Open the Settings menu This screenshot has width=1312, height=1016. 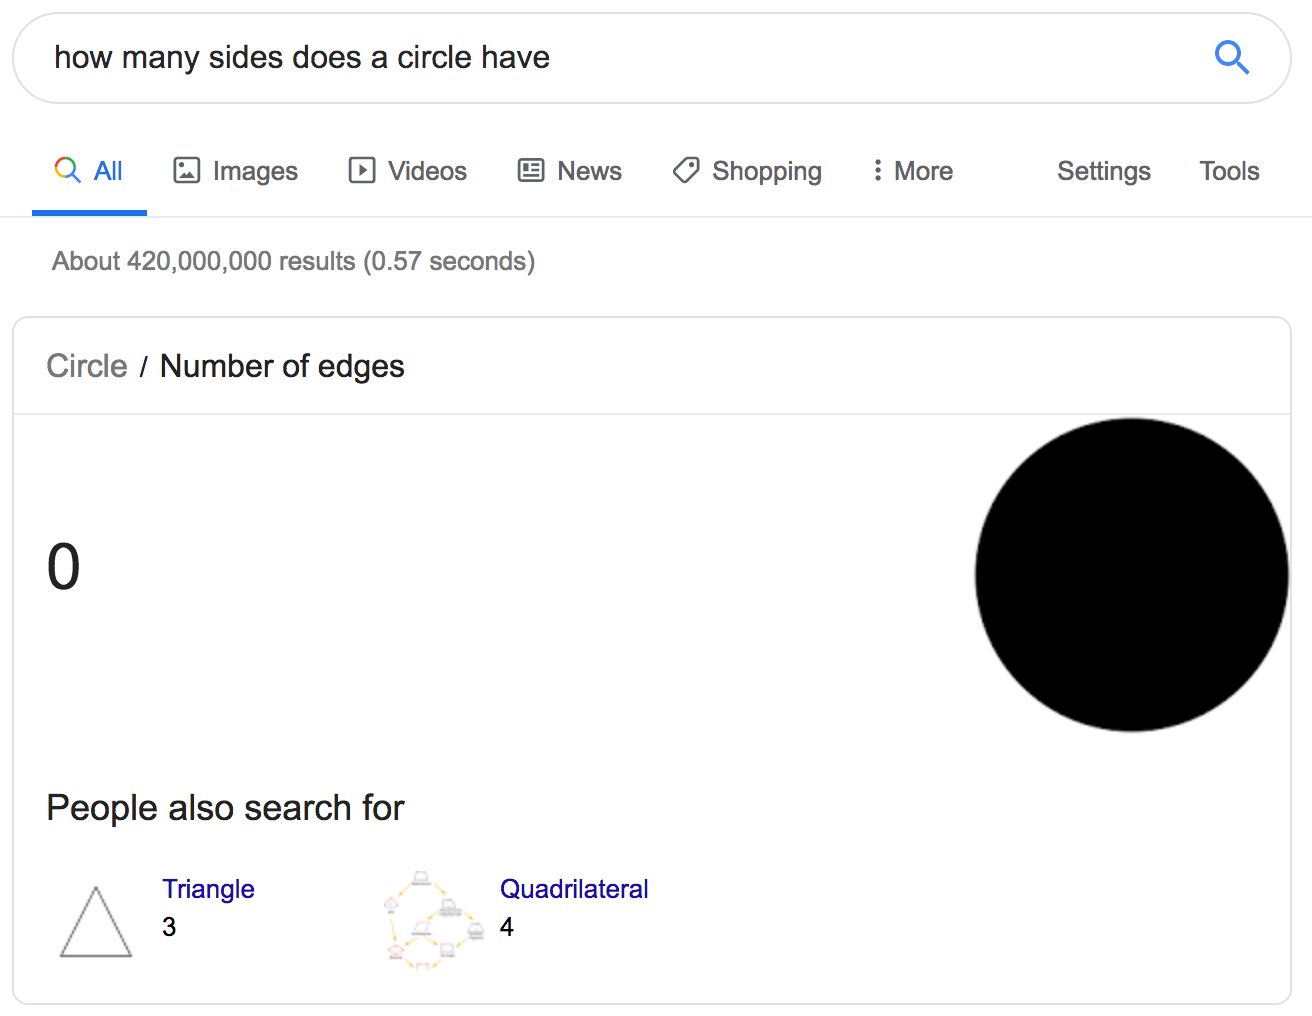pos(1104,171)
